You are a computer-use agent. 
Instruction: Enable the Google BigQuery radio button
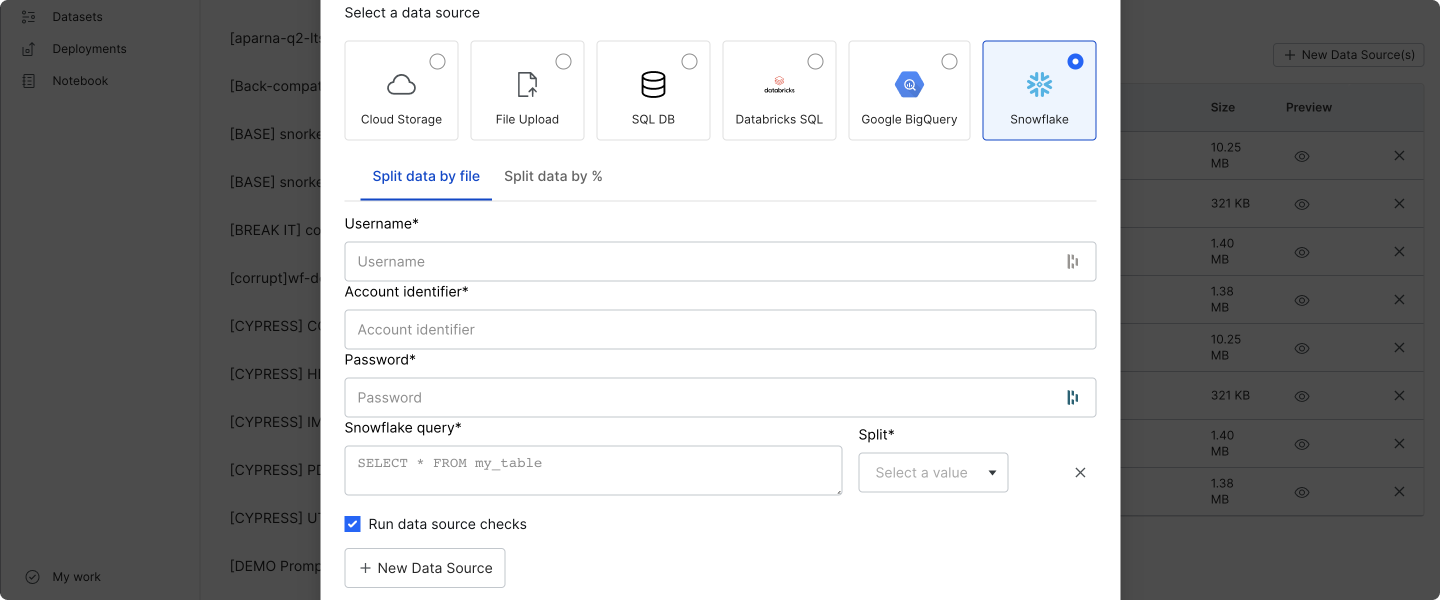coord(949,62)
